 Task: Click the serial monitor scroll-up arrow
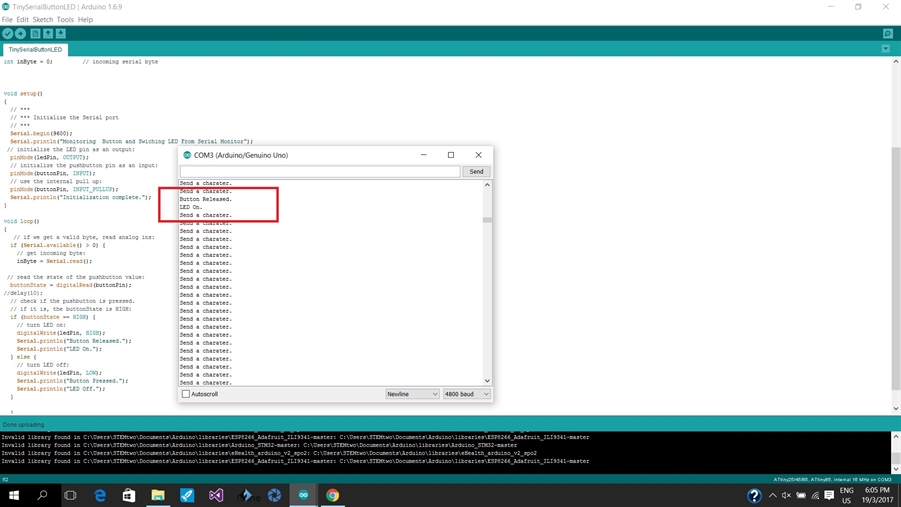487,185
